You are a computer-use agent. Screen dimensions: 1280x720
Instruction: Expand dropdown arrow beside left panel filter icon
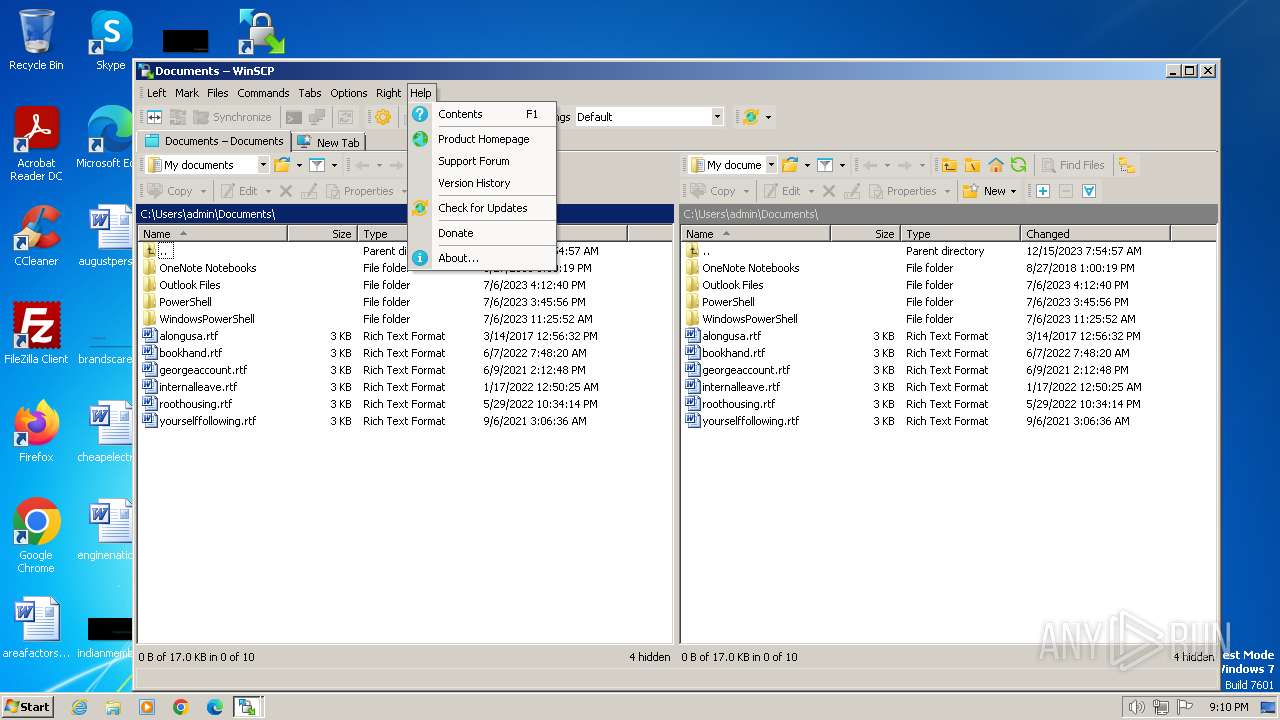334,165
